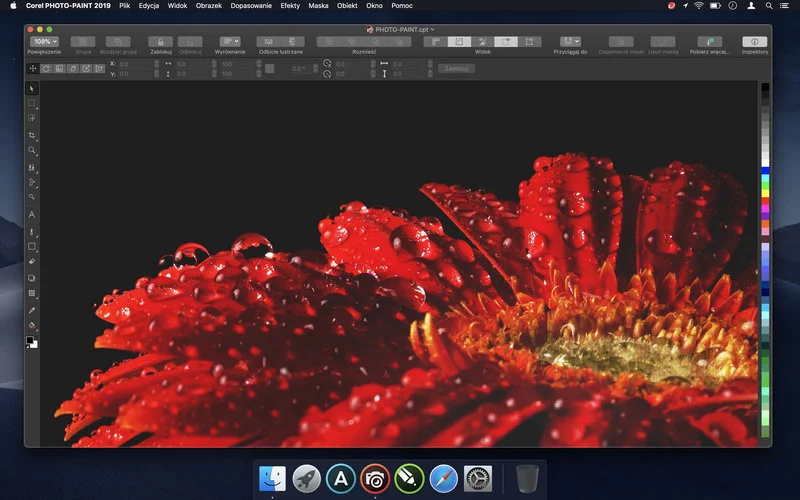Image resolution: width=800 pixels, height=500 pixels.
Task: Open the Obrazek menu
Action: coord(209,6)
